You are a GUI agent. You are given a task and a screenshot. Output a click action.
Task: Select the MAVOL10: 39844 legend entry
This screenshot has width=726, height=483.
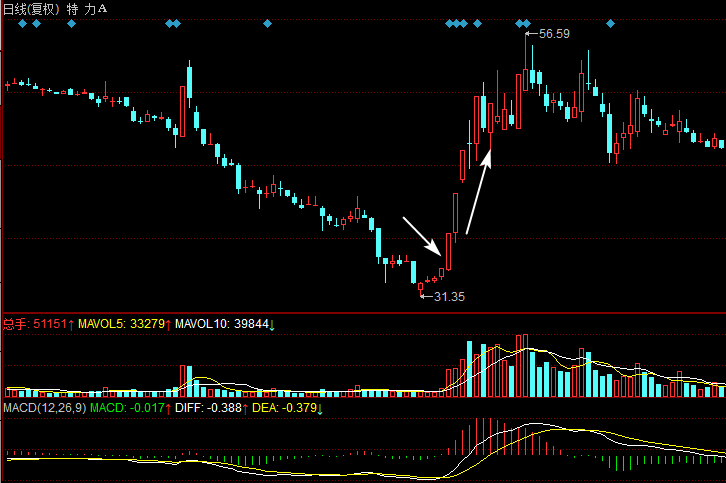(x=220, y=324)
